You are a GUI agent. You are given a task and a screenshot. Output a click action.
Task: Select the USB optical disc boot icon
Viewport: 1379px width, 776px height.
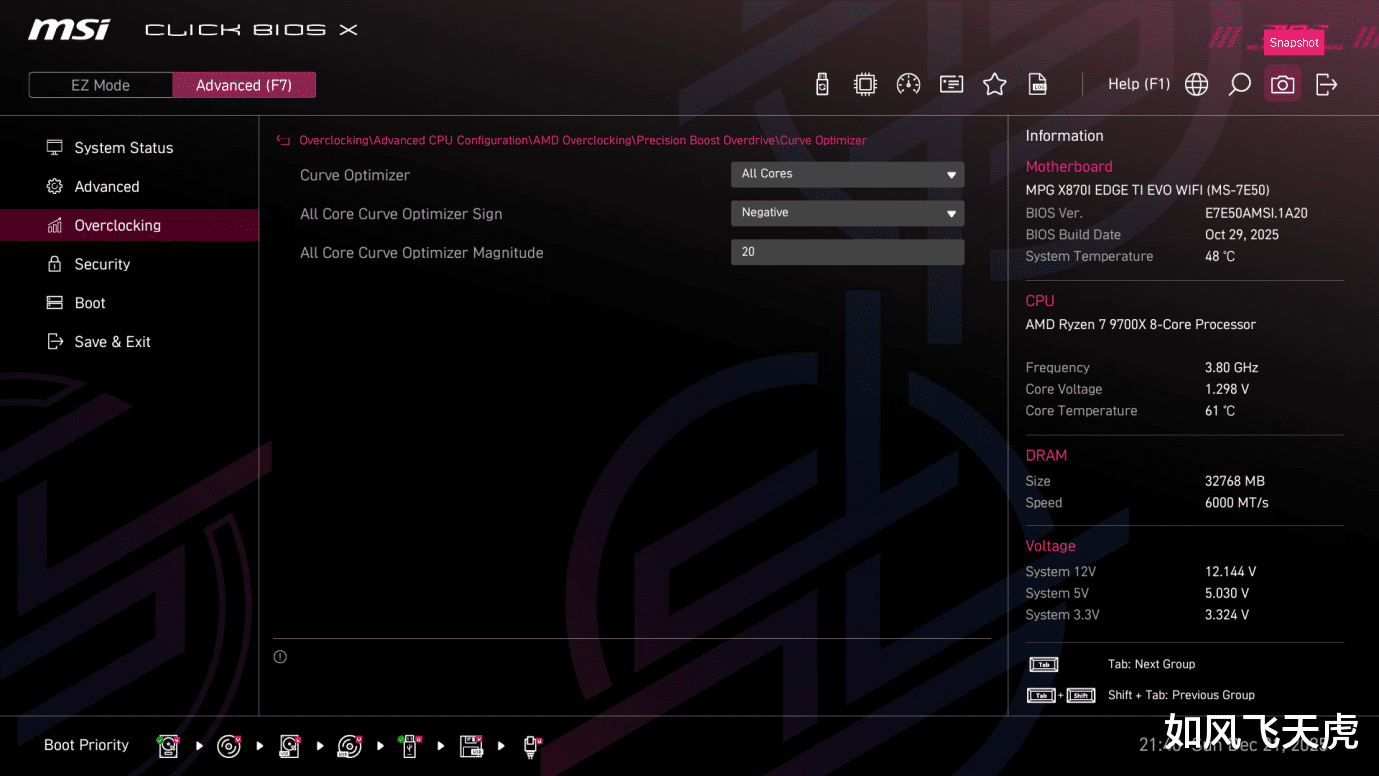(349, 746)
